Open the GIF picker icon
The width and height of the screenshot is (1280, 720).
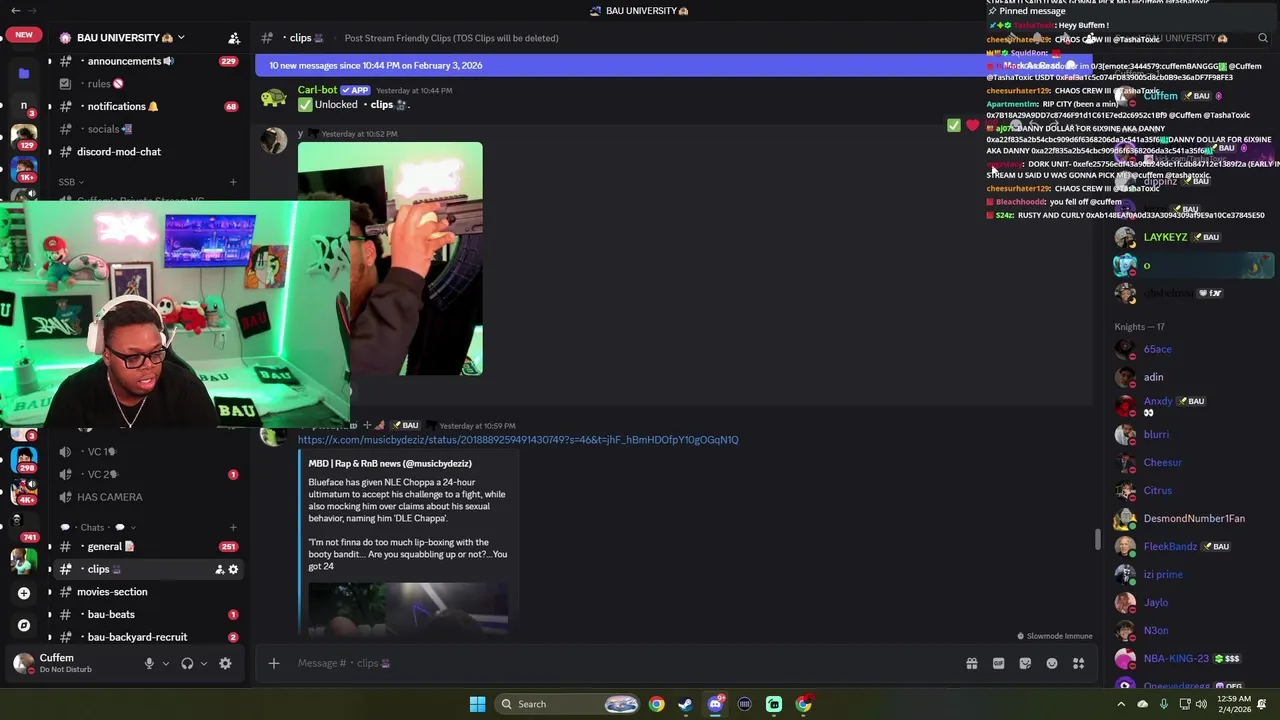tap(998, 663)
